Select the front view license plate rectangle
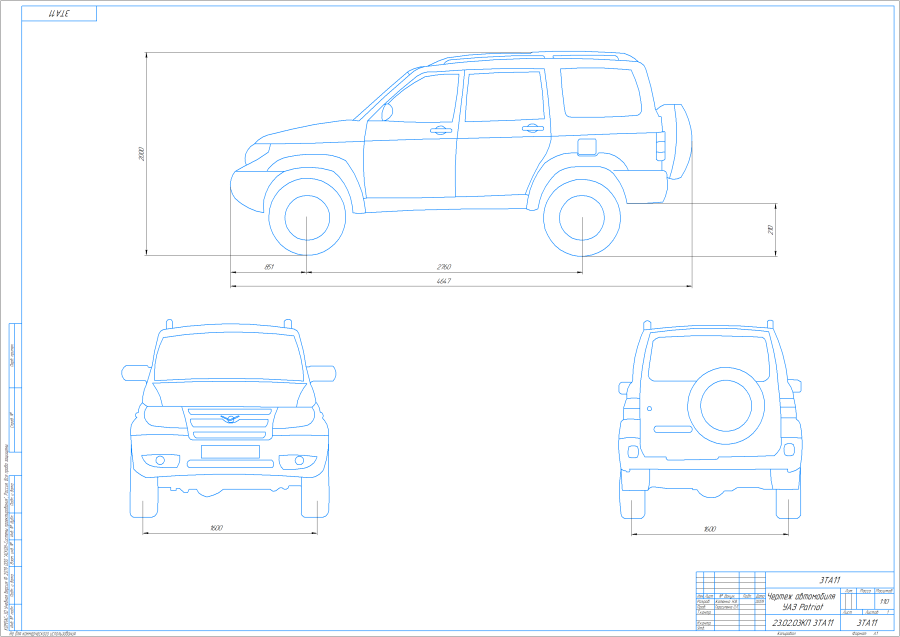The width and height of the screenshot is (900, 637). tap(230, 451)
